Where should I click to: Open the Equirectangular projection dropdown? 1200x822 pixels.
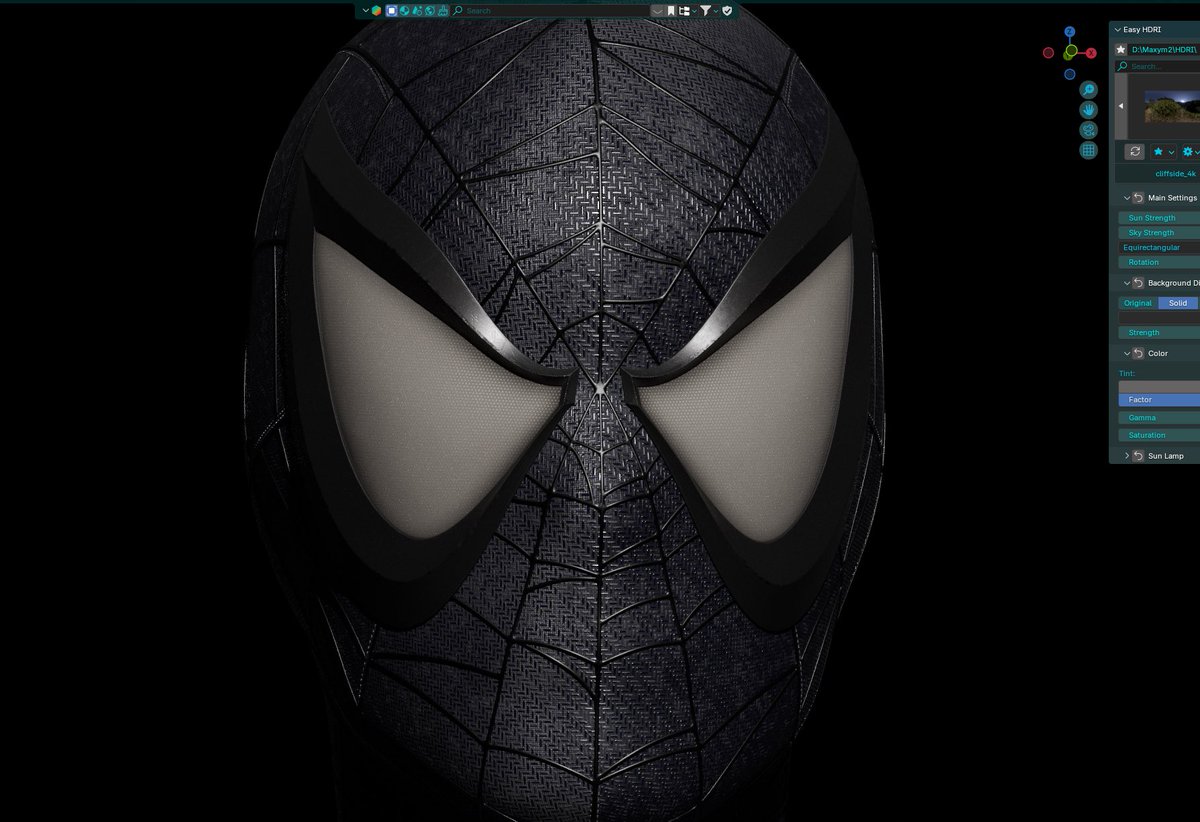point(1159,247)
